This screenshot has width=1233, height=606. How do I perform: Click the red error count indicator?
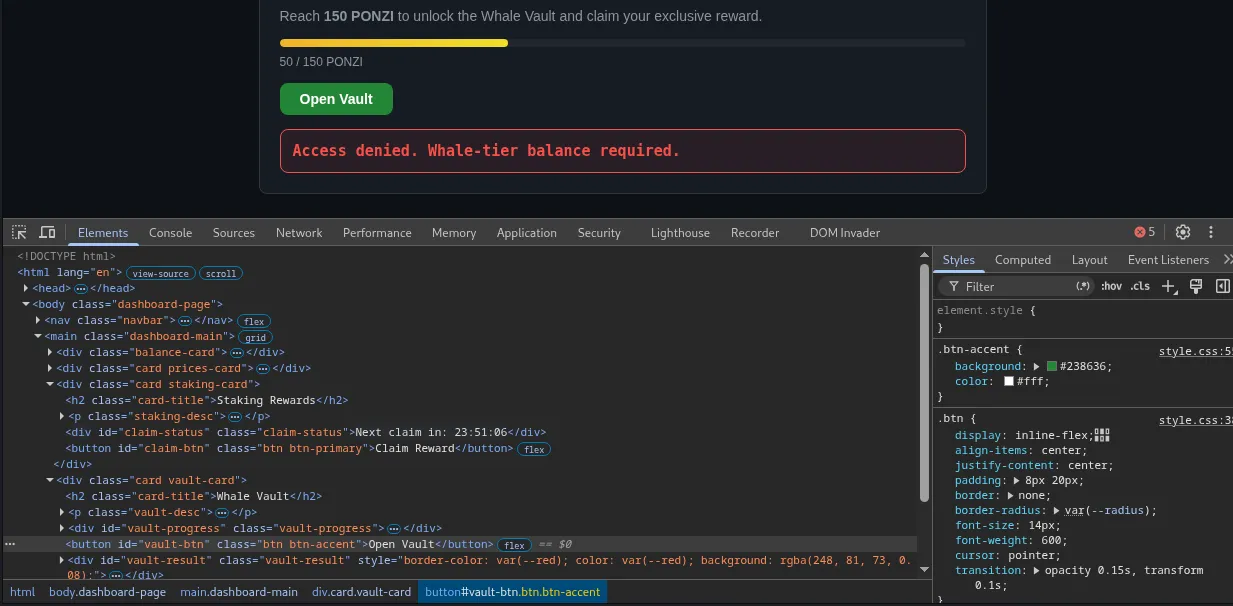[x=1144, y=232]
